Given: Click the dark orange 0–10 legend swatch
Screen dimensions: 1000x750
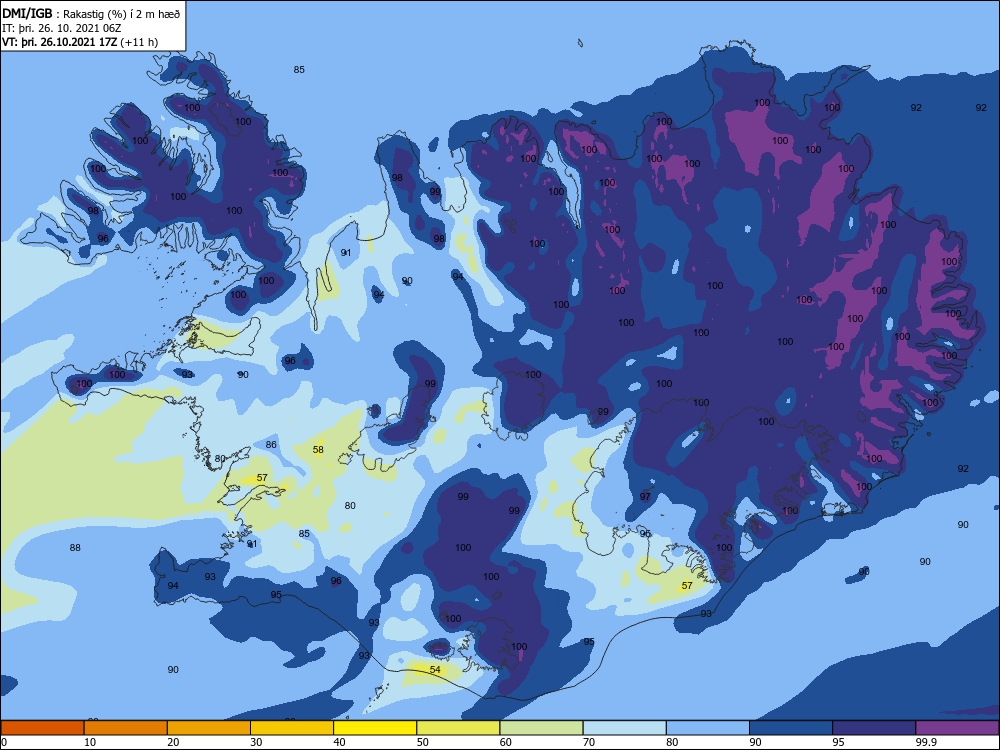Looking at the screenshot, I should click(42, 728).
